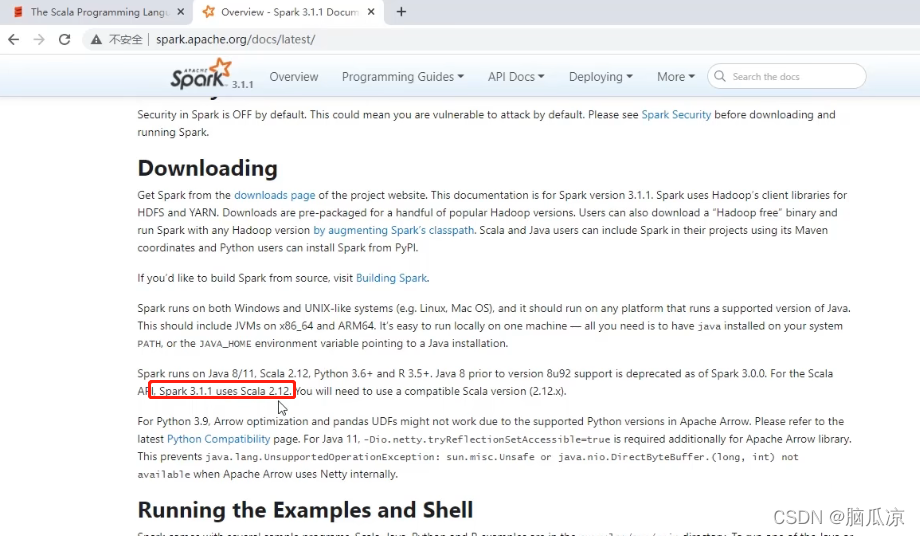
Task: Open the Building Spark link
Action: (391, 278)
